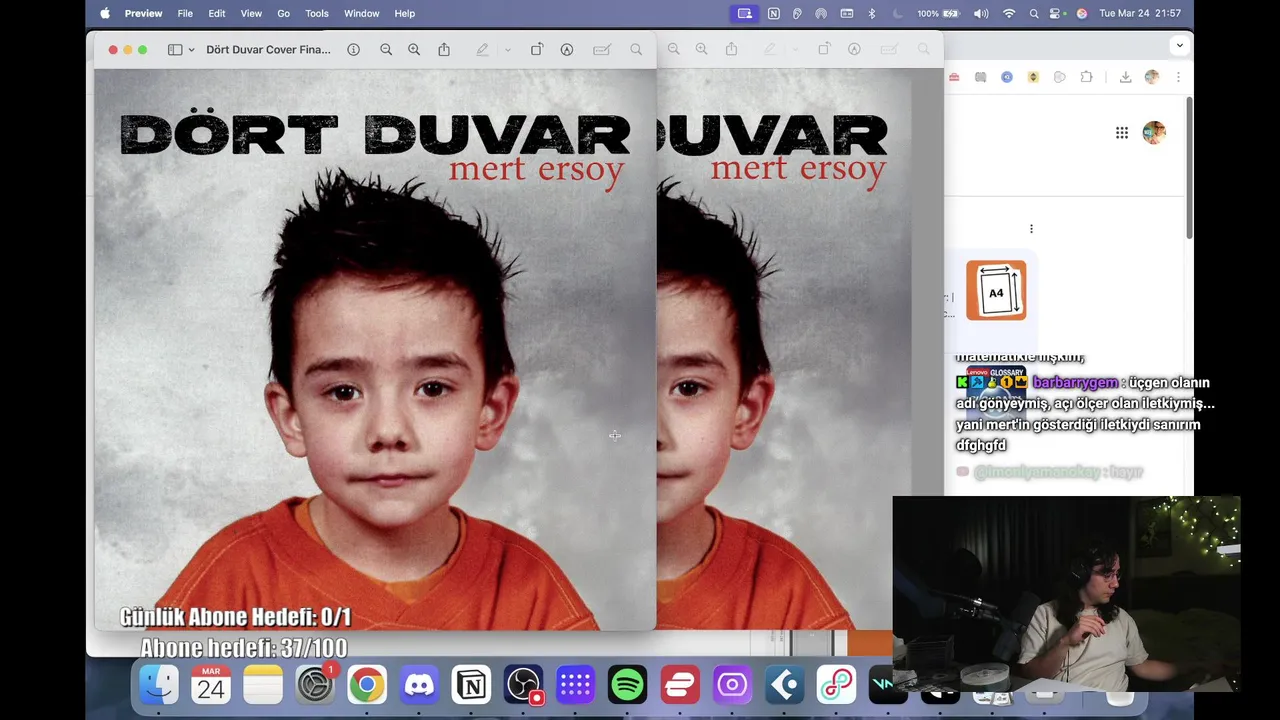The image size is (1280, 720).
Task: Open the sidebar view options chevron
Action: tap(191, 50)
